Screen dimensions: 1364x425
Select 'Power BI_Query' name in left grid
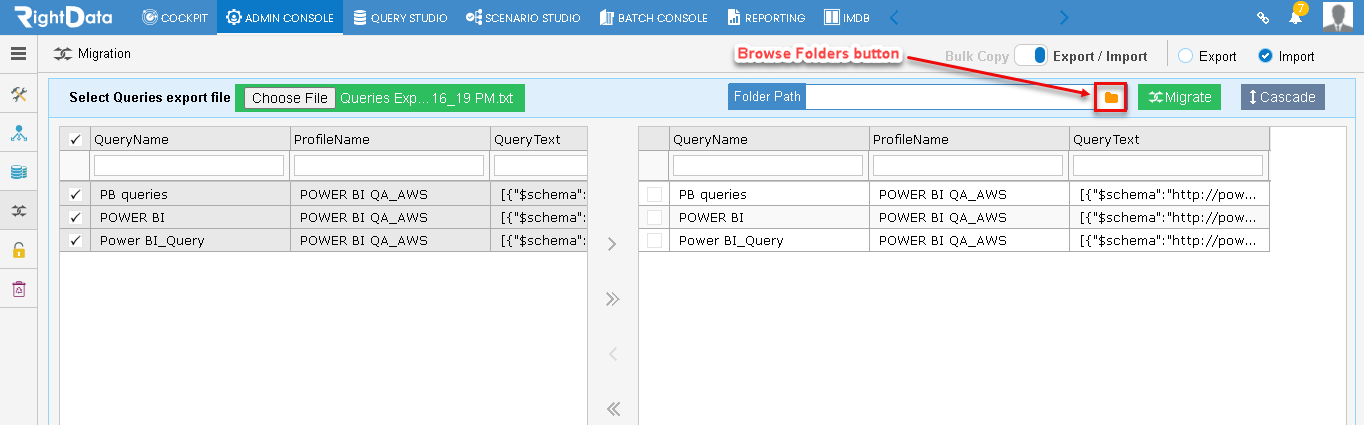pyautogui.click(x=152, y=240)
